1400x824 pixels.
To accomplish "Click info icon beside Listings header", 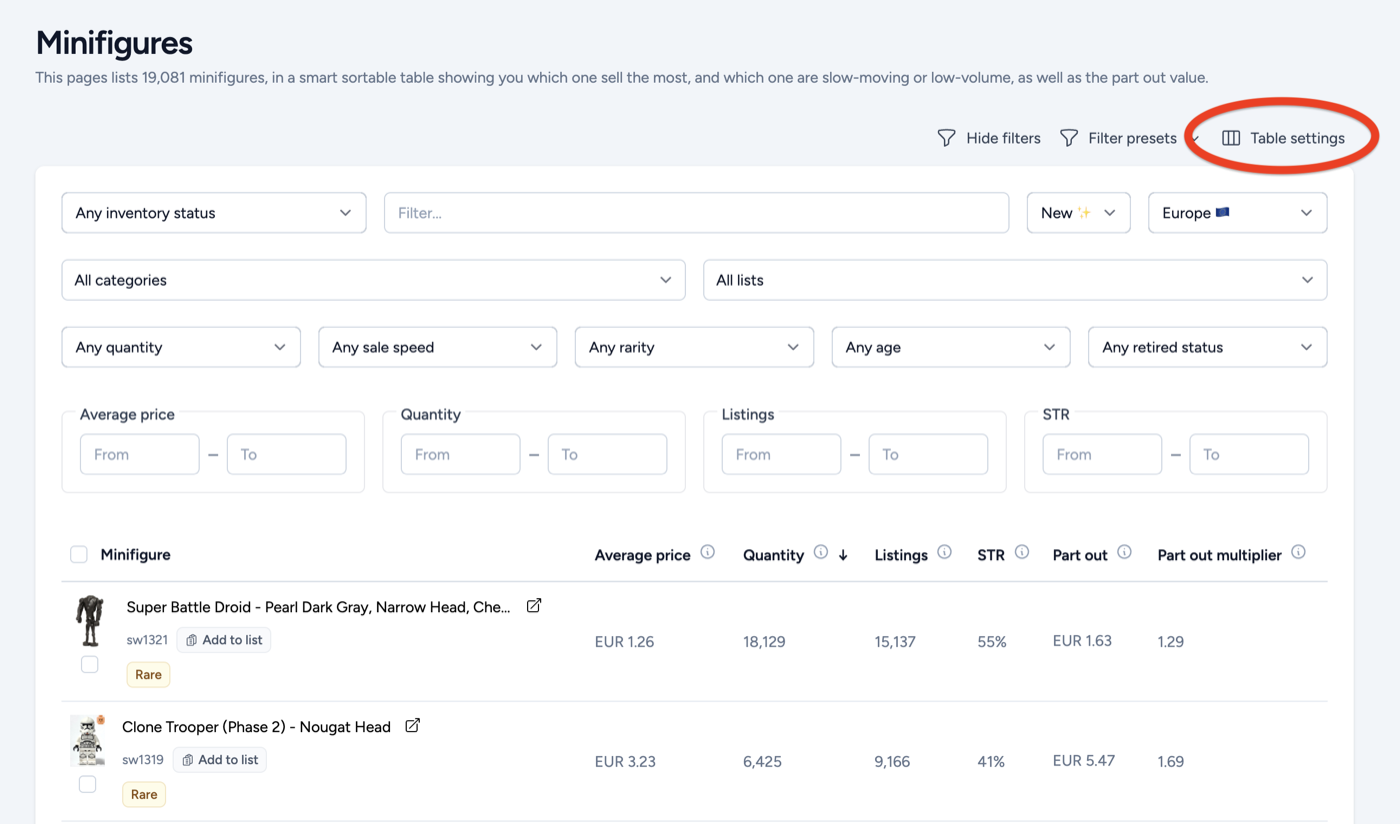I will click(x=945, y=552).
